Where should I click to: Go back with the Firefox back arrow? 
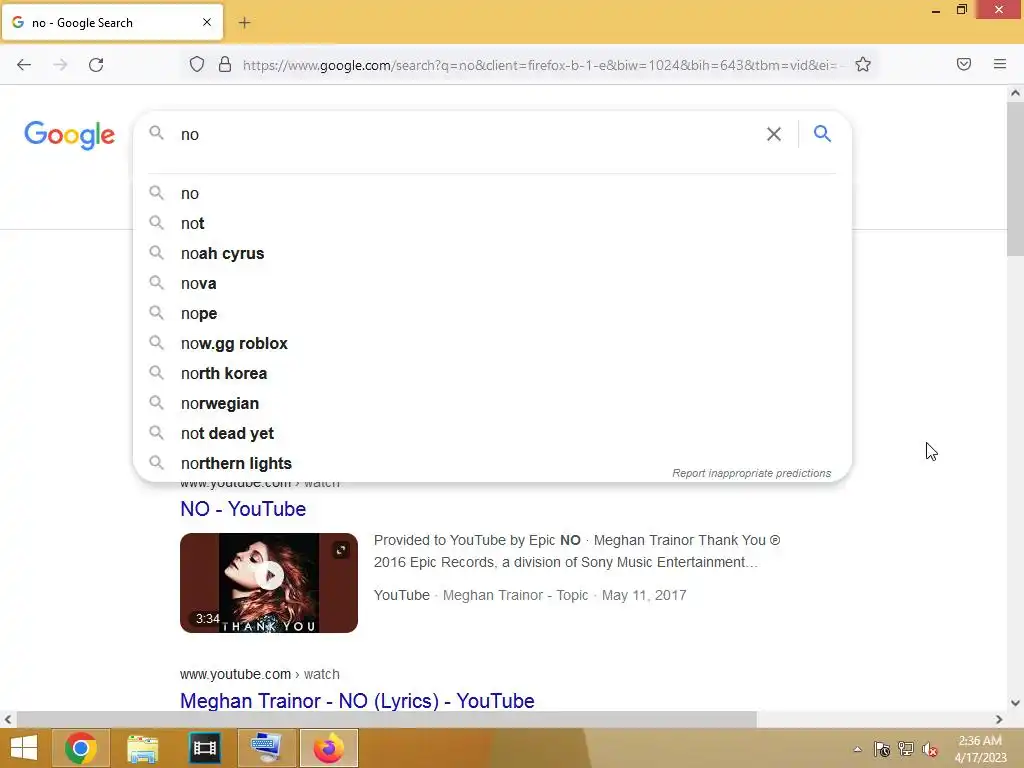click(x=24, y=65)
